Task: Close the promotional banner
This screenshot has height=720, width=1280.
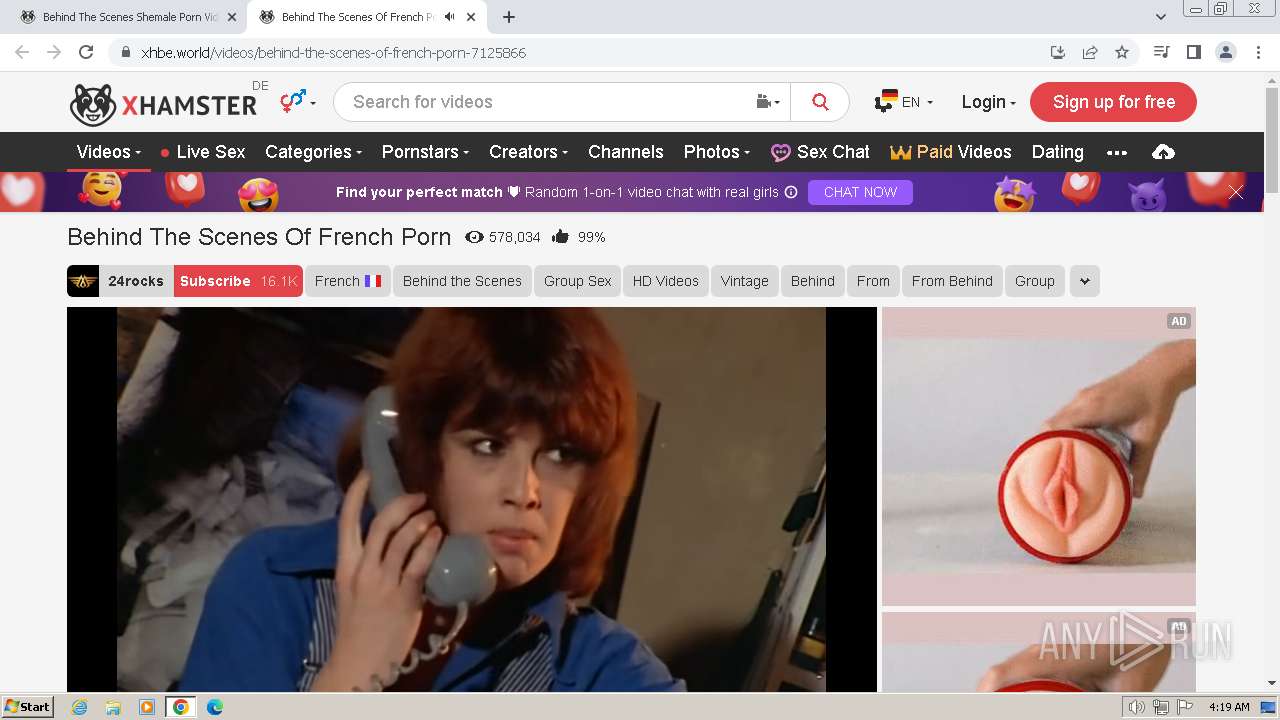Action: [1236, 192]
